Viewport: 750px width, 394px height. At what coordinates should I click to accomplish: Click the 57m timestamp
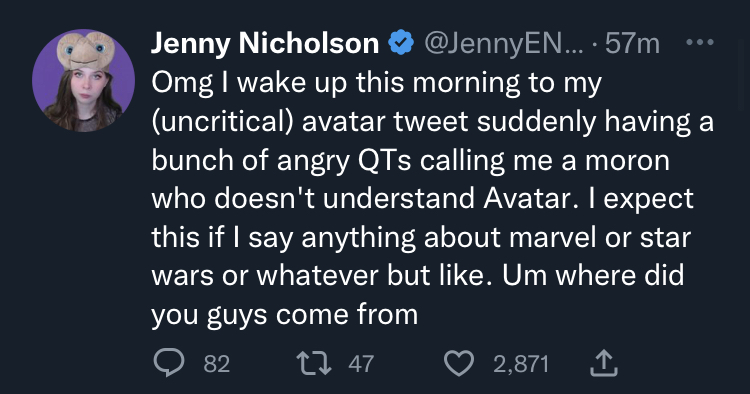632,44
